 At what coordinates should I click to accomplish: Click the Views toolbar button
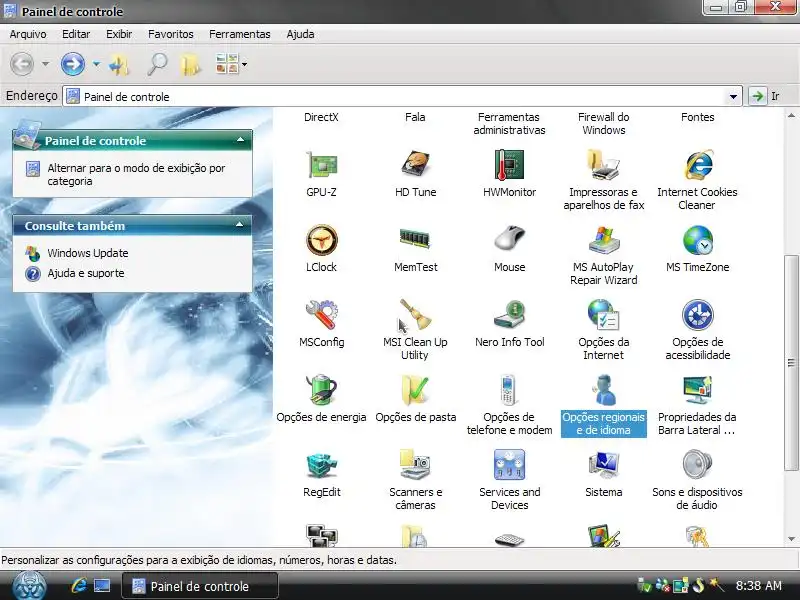pos(227,64)
